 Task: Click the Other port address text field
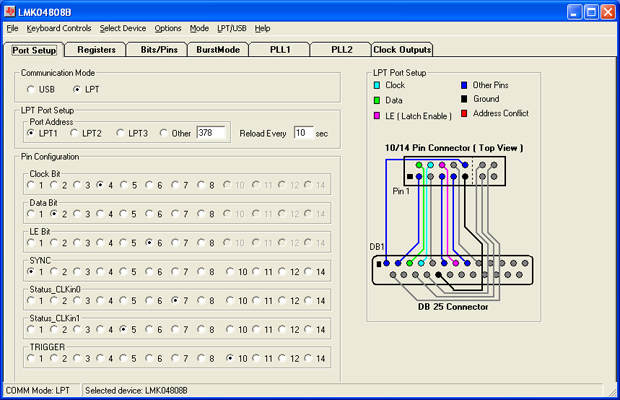pyautogui.click(x=212, y=133)
